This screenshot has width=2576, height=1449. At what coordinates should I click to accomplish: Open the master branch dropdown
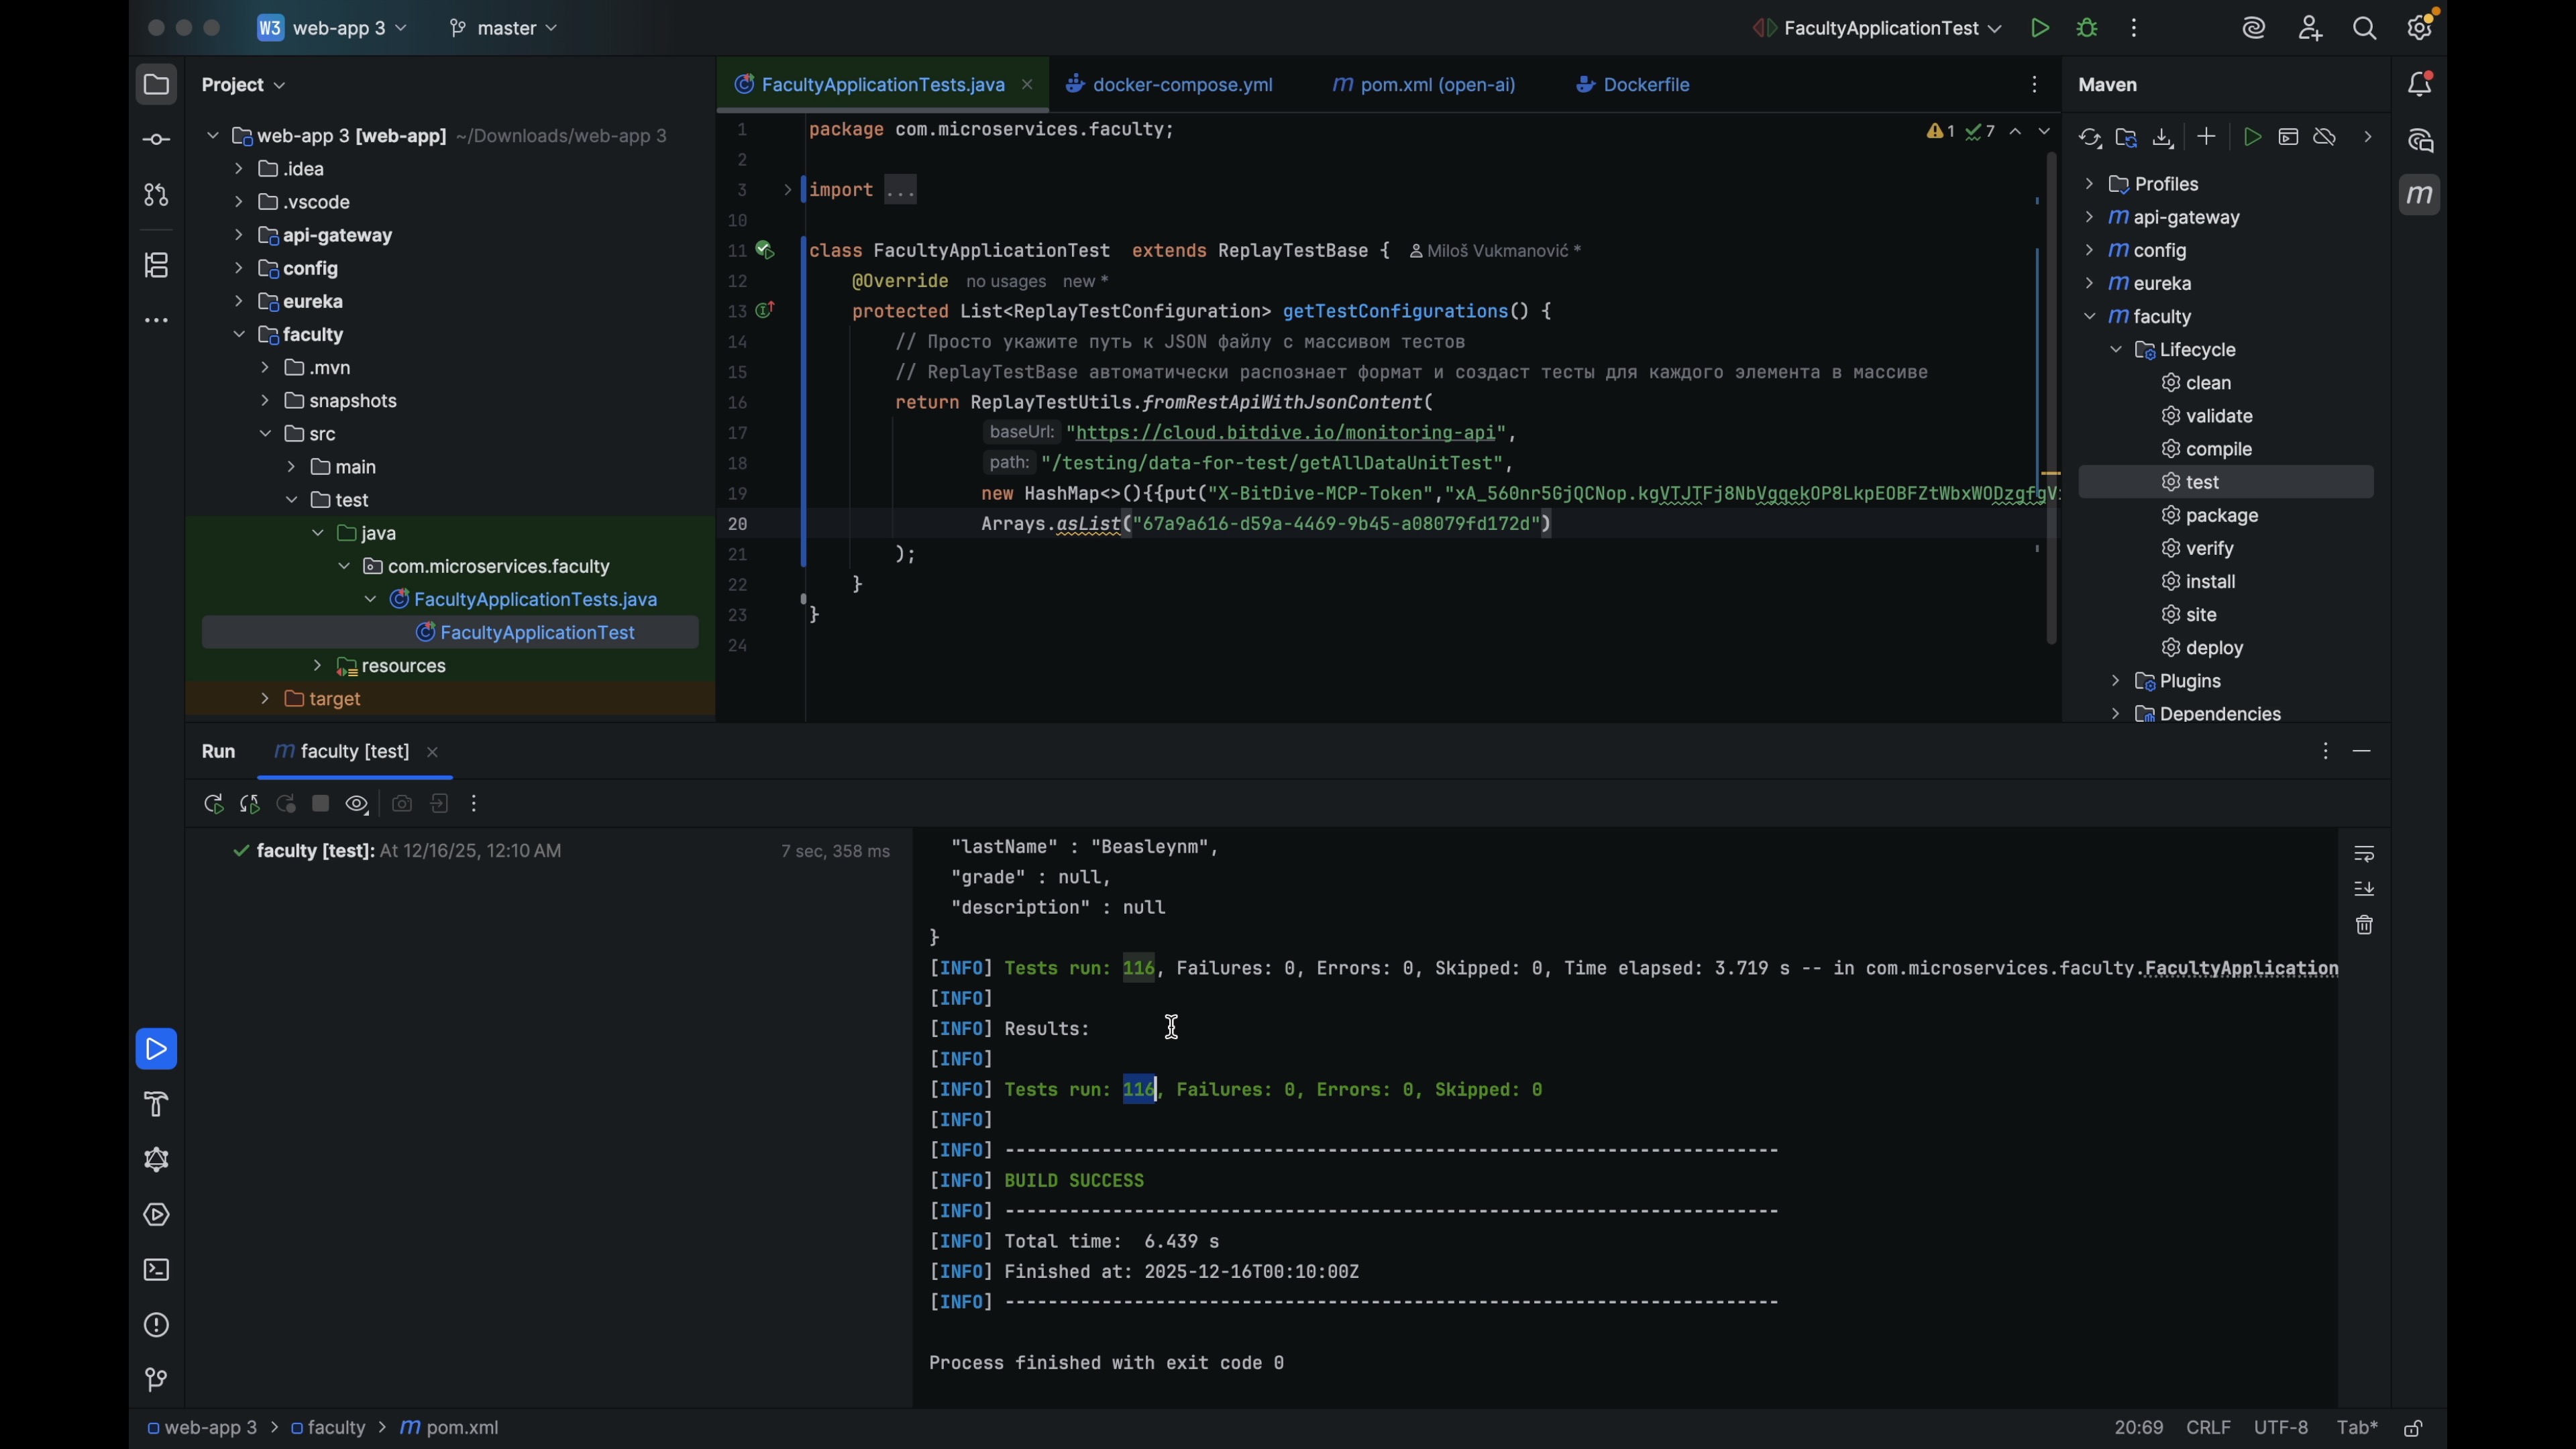pos(504,29)
